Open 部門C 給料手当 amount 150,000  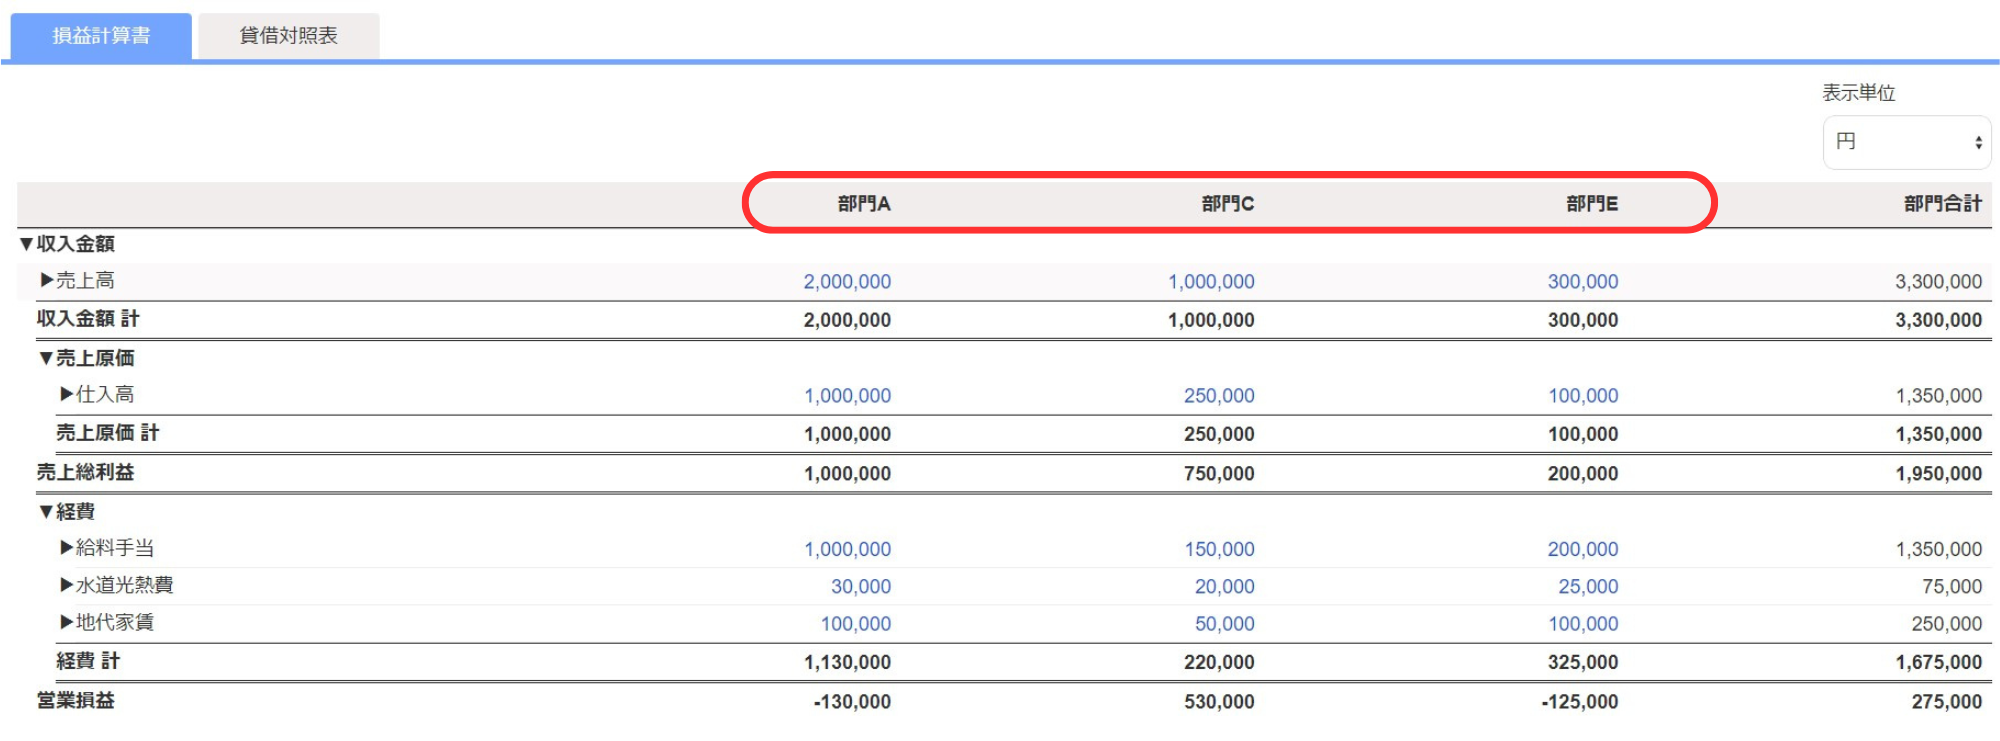[x=1218, y=549]
